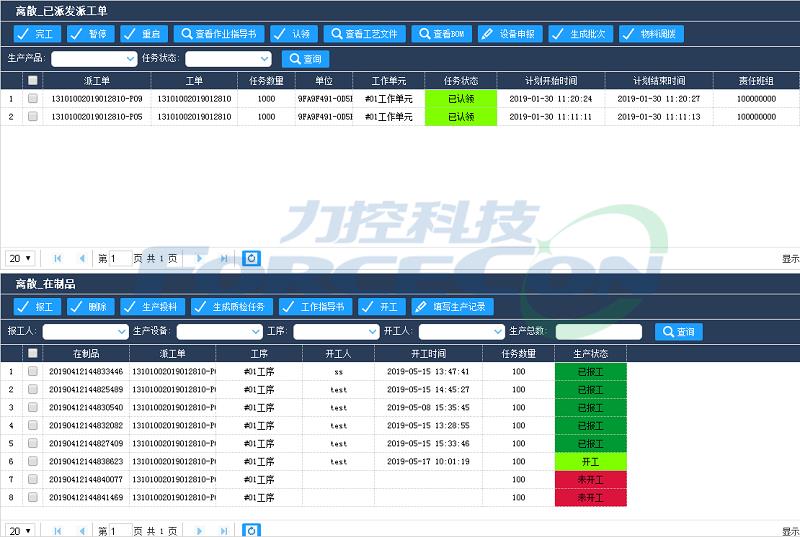Click the page number field in lower pager

(x=120, y=530)
